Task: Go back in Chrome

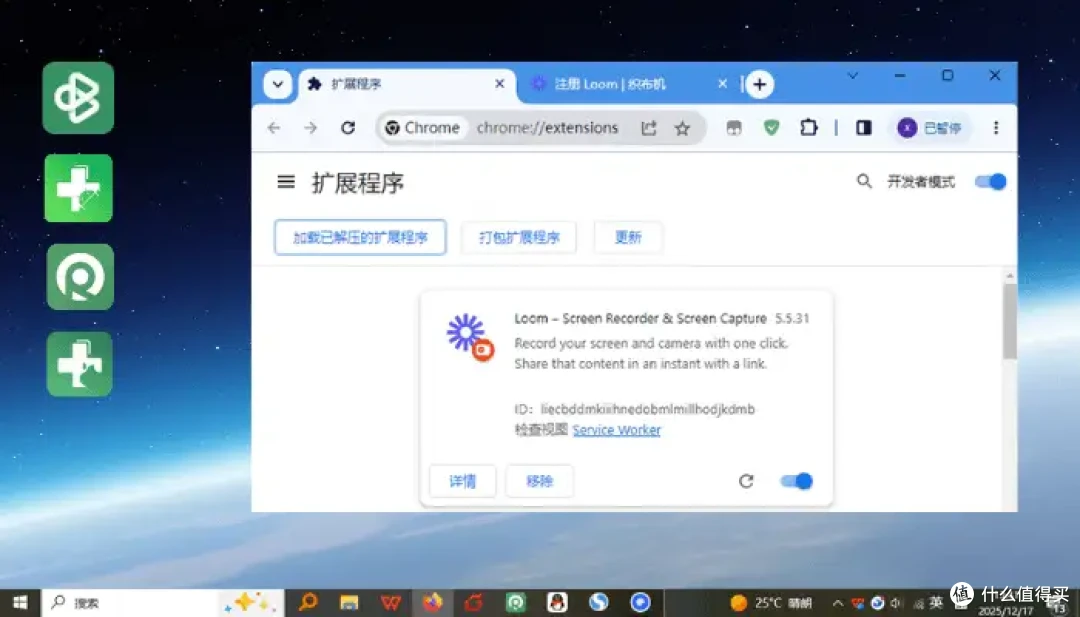Action: [x=274, y=127]
